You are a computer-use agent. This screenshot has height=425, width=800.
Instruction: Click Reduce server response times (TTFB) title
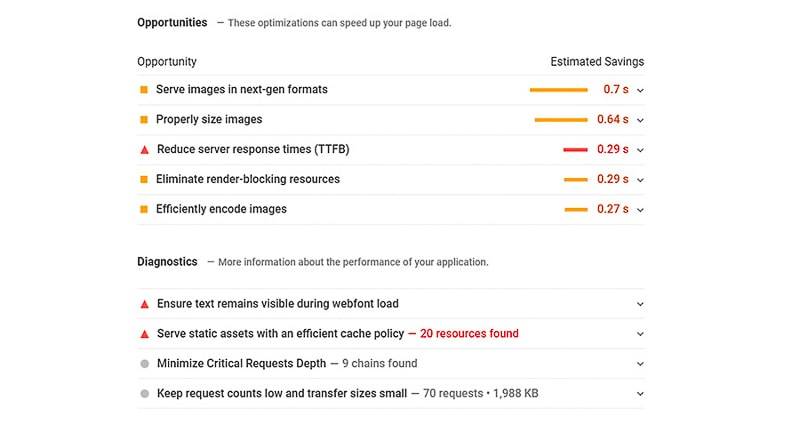(x=253, y=149)
